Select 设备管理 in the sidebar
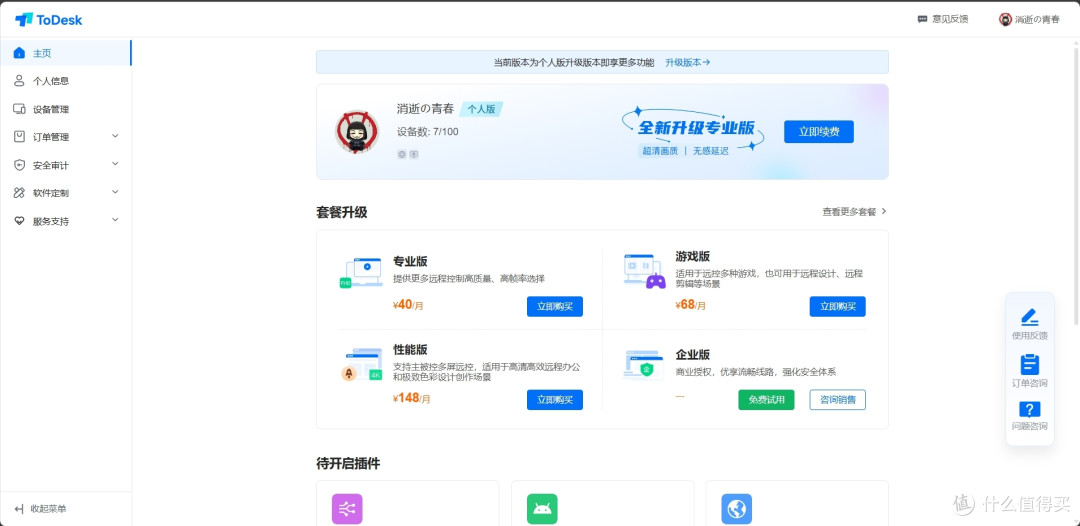This screenshot has width=1080, height=526. point(65,109)
